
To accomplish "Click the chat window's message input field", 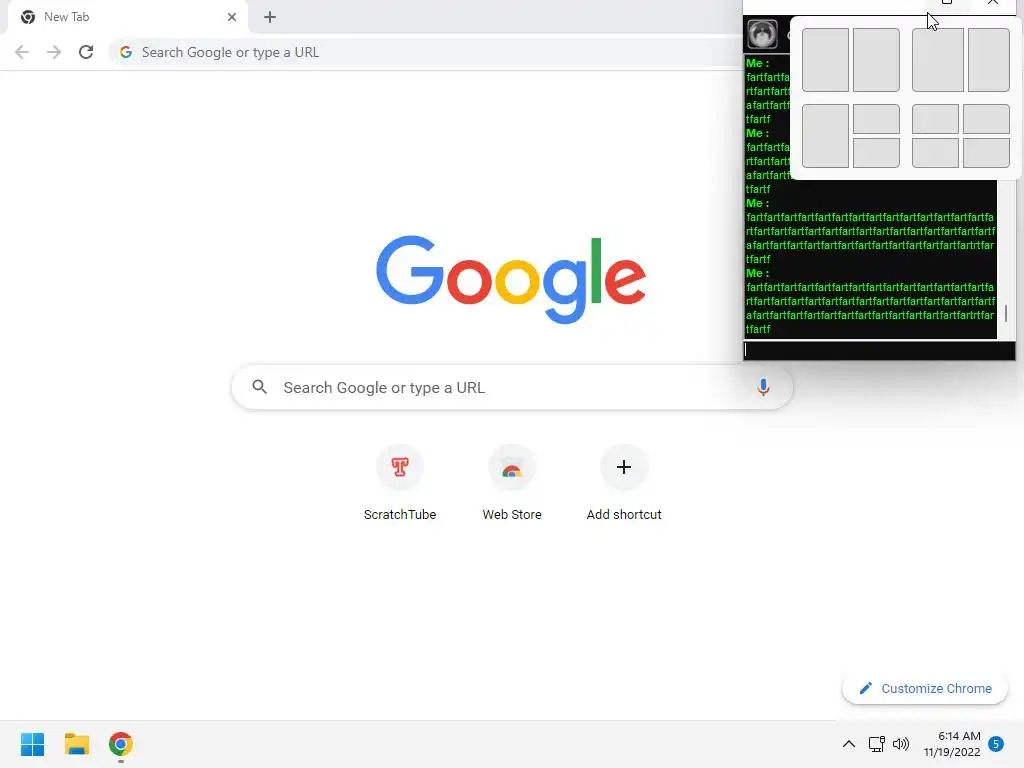I will (x=879, y=350).
